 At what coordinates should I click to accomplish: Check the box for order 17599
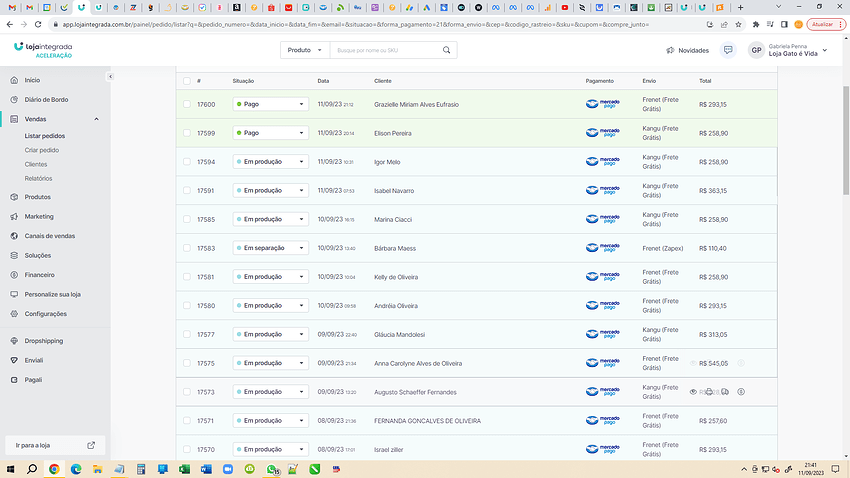coord(187,133)
